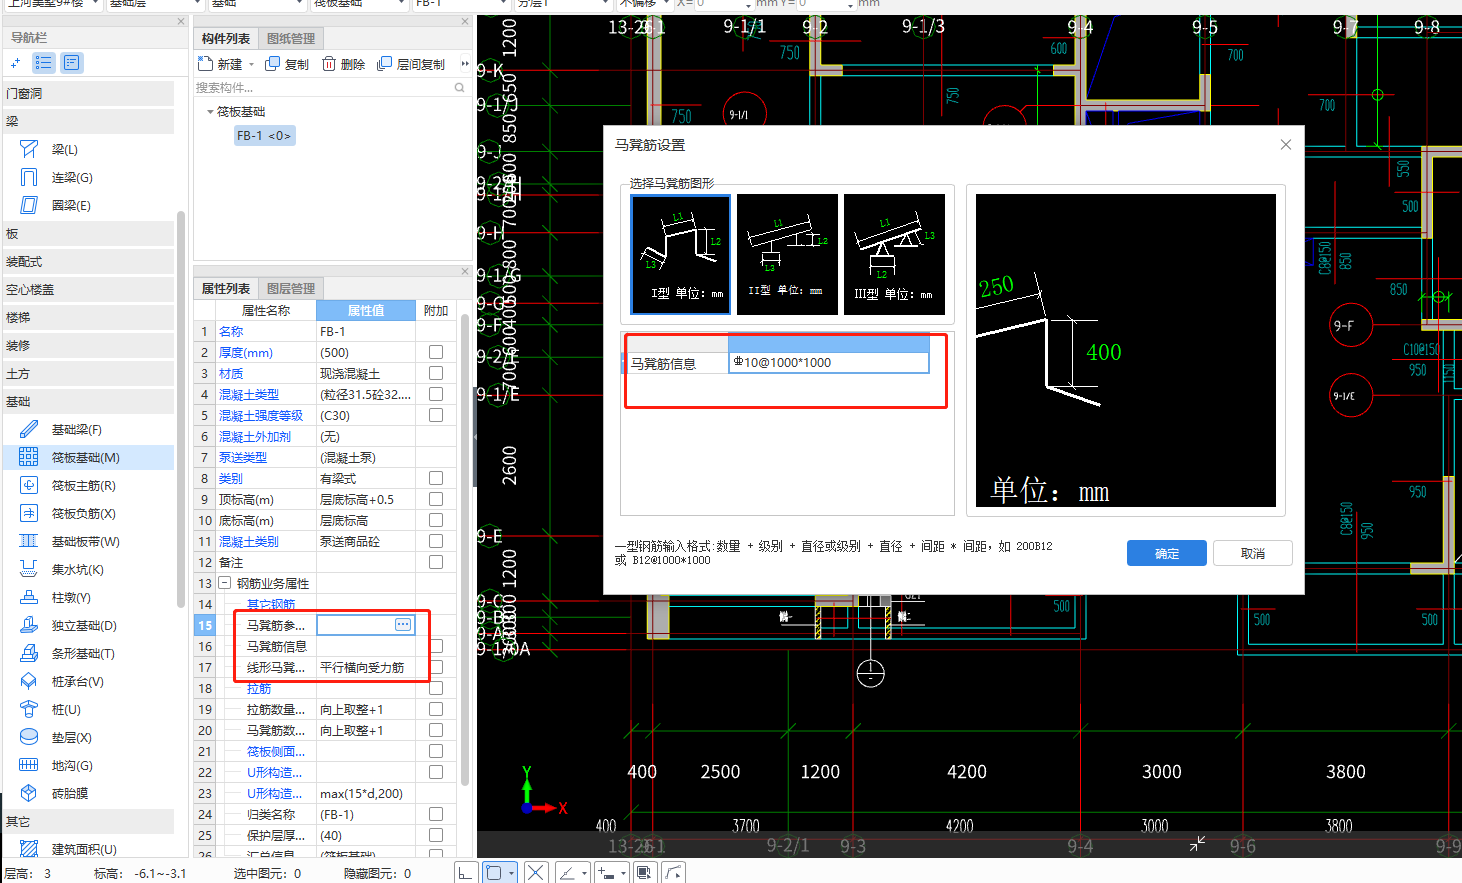Open the 混凝土类型 property link
The height and width of the screenshot is (883, 1462).
[x=249, y=394]
